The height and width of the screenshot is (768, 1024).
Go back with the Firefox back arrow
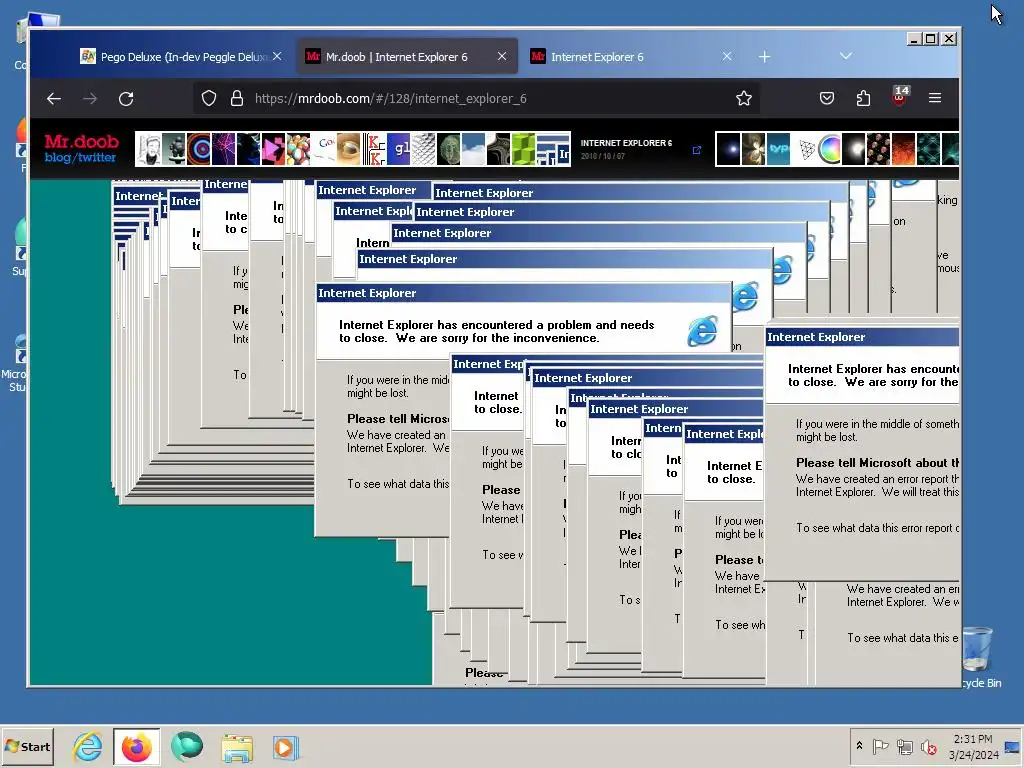pos(54,99)
